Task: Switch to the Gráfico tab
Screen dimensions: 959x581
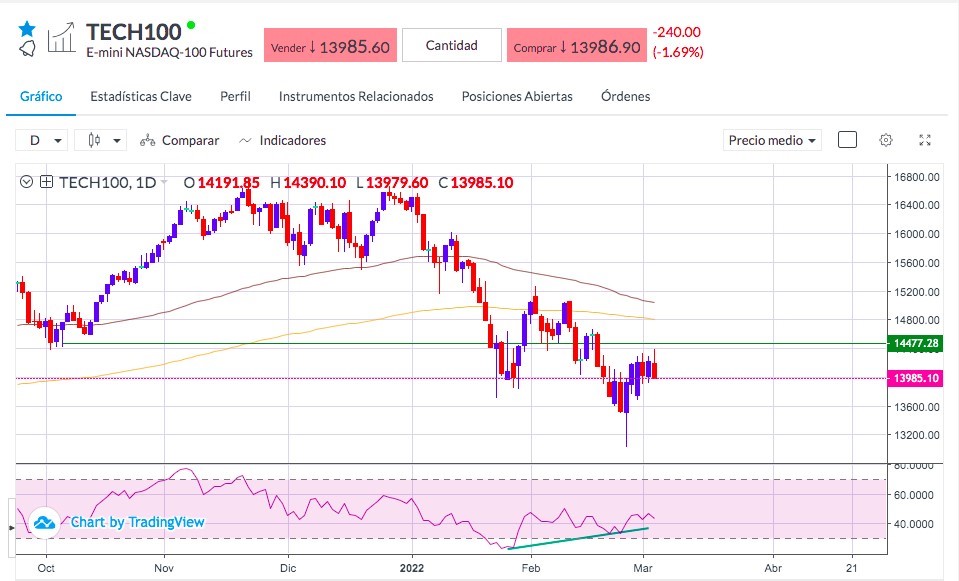Action: pos(41,96)
